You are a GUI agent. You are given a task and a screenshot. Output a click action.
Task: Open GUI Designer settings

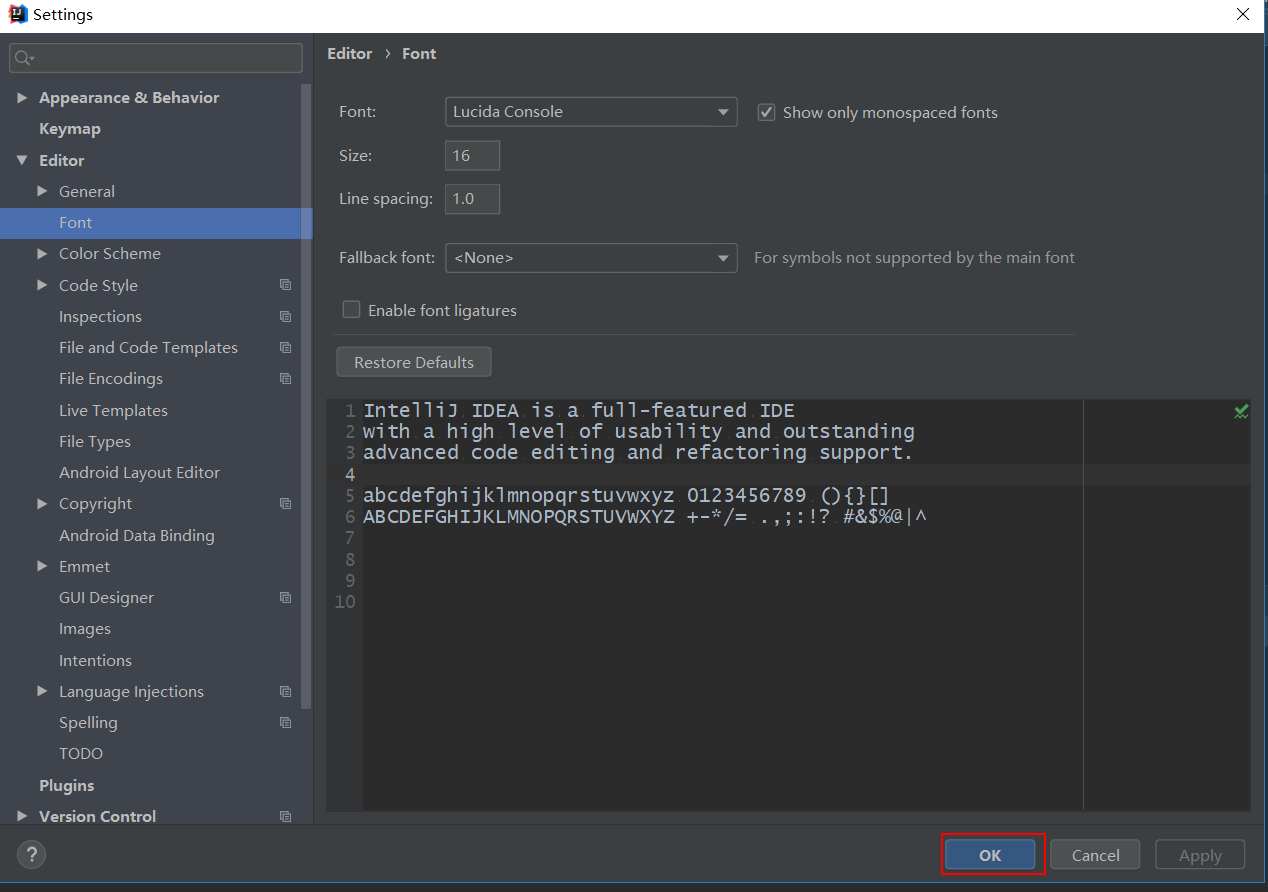pos(106,598)
